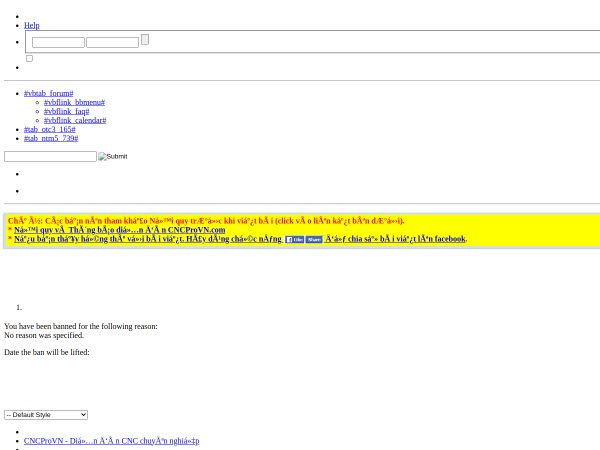Image resolution: width=600 pixels, height=450 pixels.
Task: Open the forum rules link ending CNCProVN.com
Action: (x=119, y=230)
